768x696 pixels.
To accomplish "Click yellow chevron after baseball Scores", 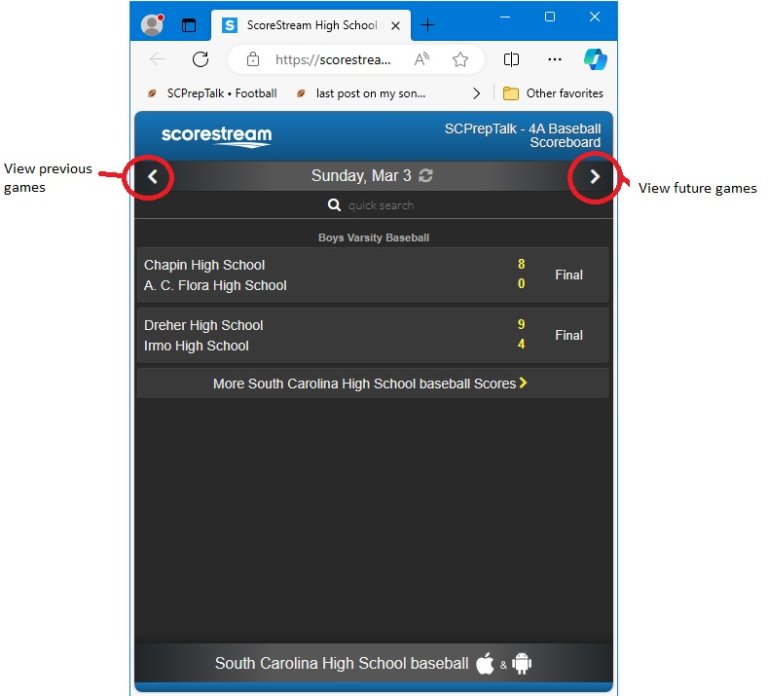I will tap(523, 383).
